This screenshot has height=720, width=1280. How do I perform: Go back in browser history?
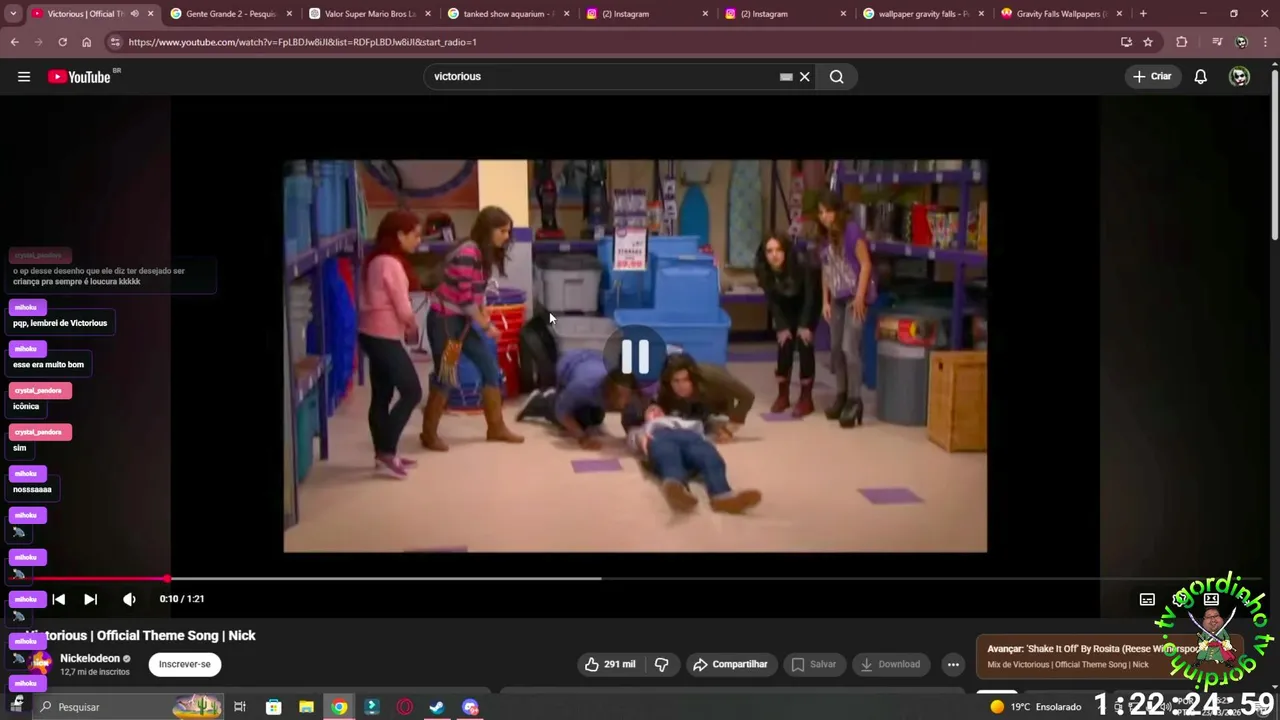pyautogui.click(x=14, y=42)
